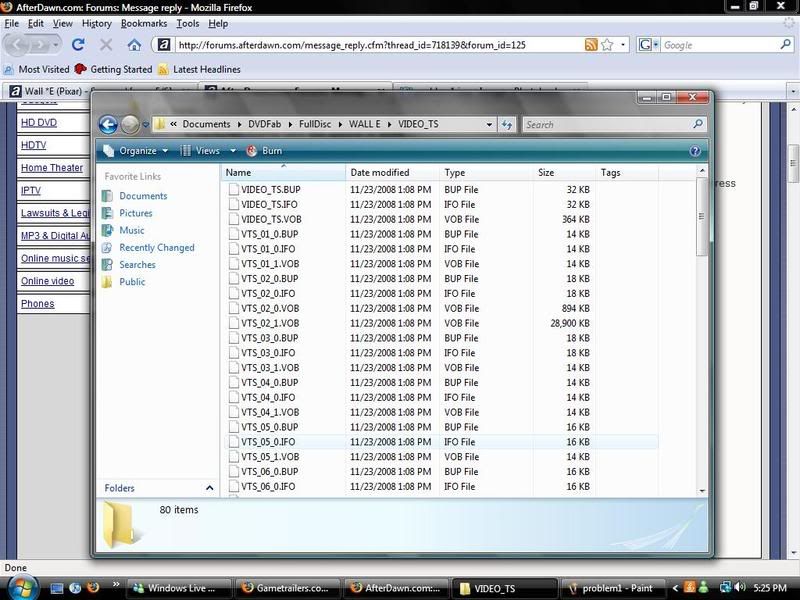
Task: Open Firefox Bookmarks menu
Action: [144, 23]
